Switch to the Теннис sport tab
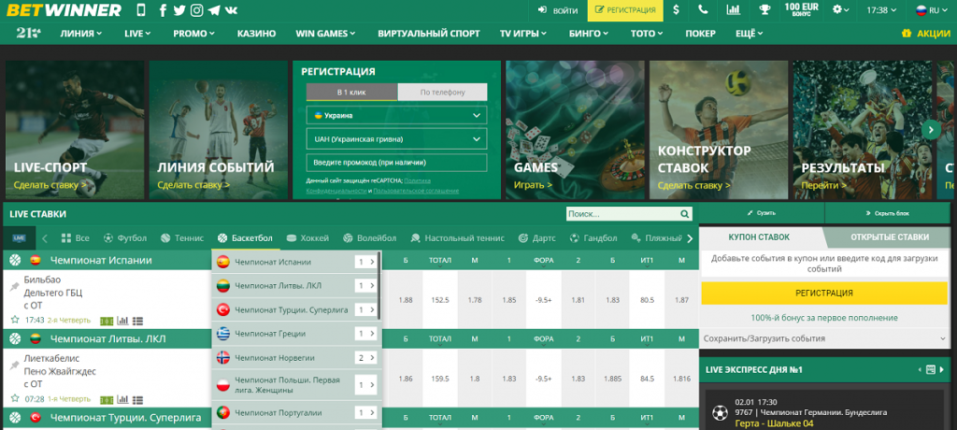957x430 pixels. [182, 238]
